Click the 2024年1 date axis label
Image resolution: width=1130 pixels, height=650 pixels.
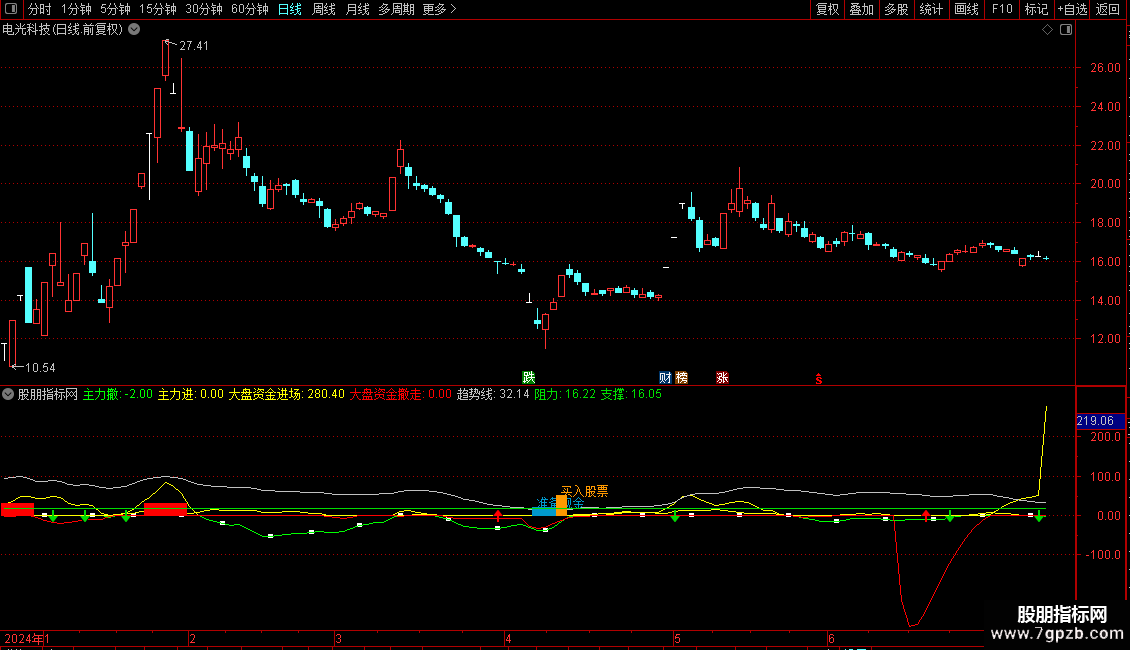27,638
